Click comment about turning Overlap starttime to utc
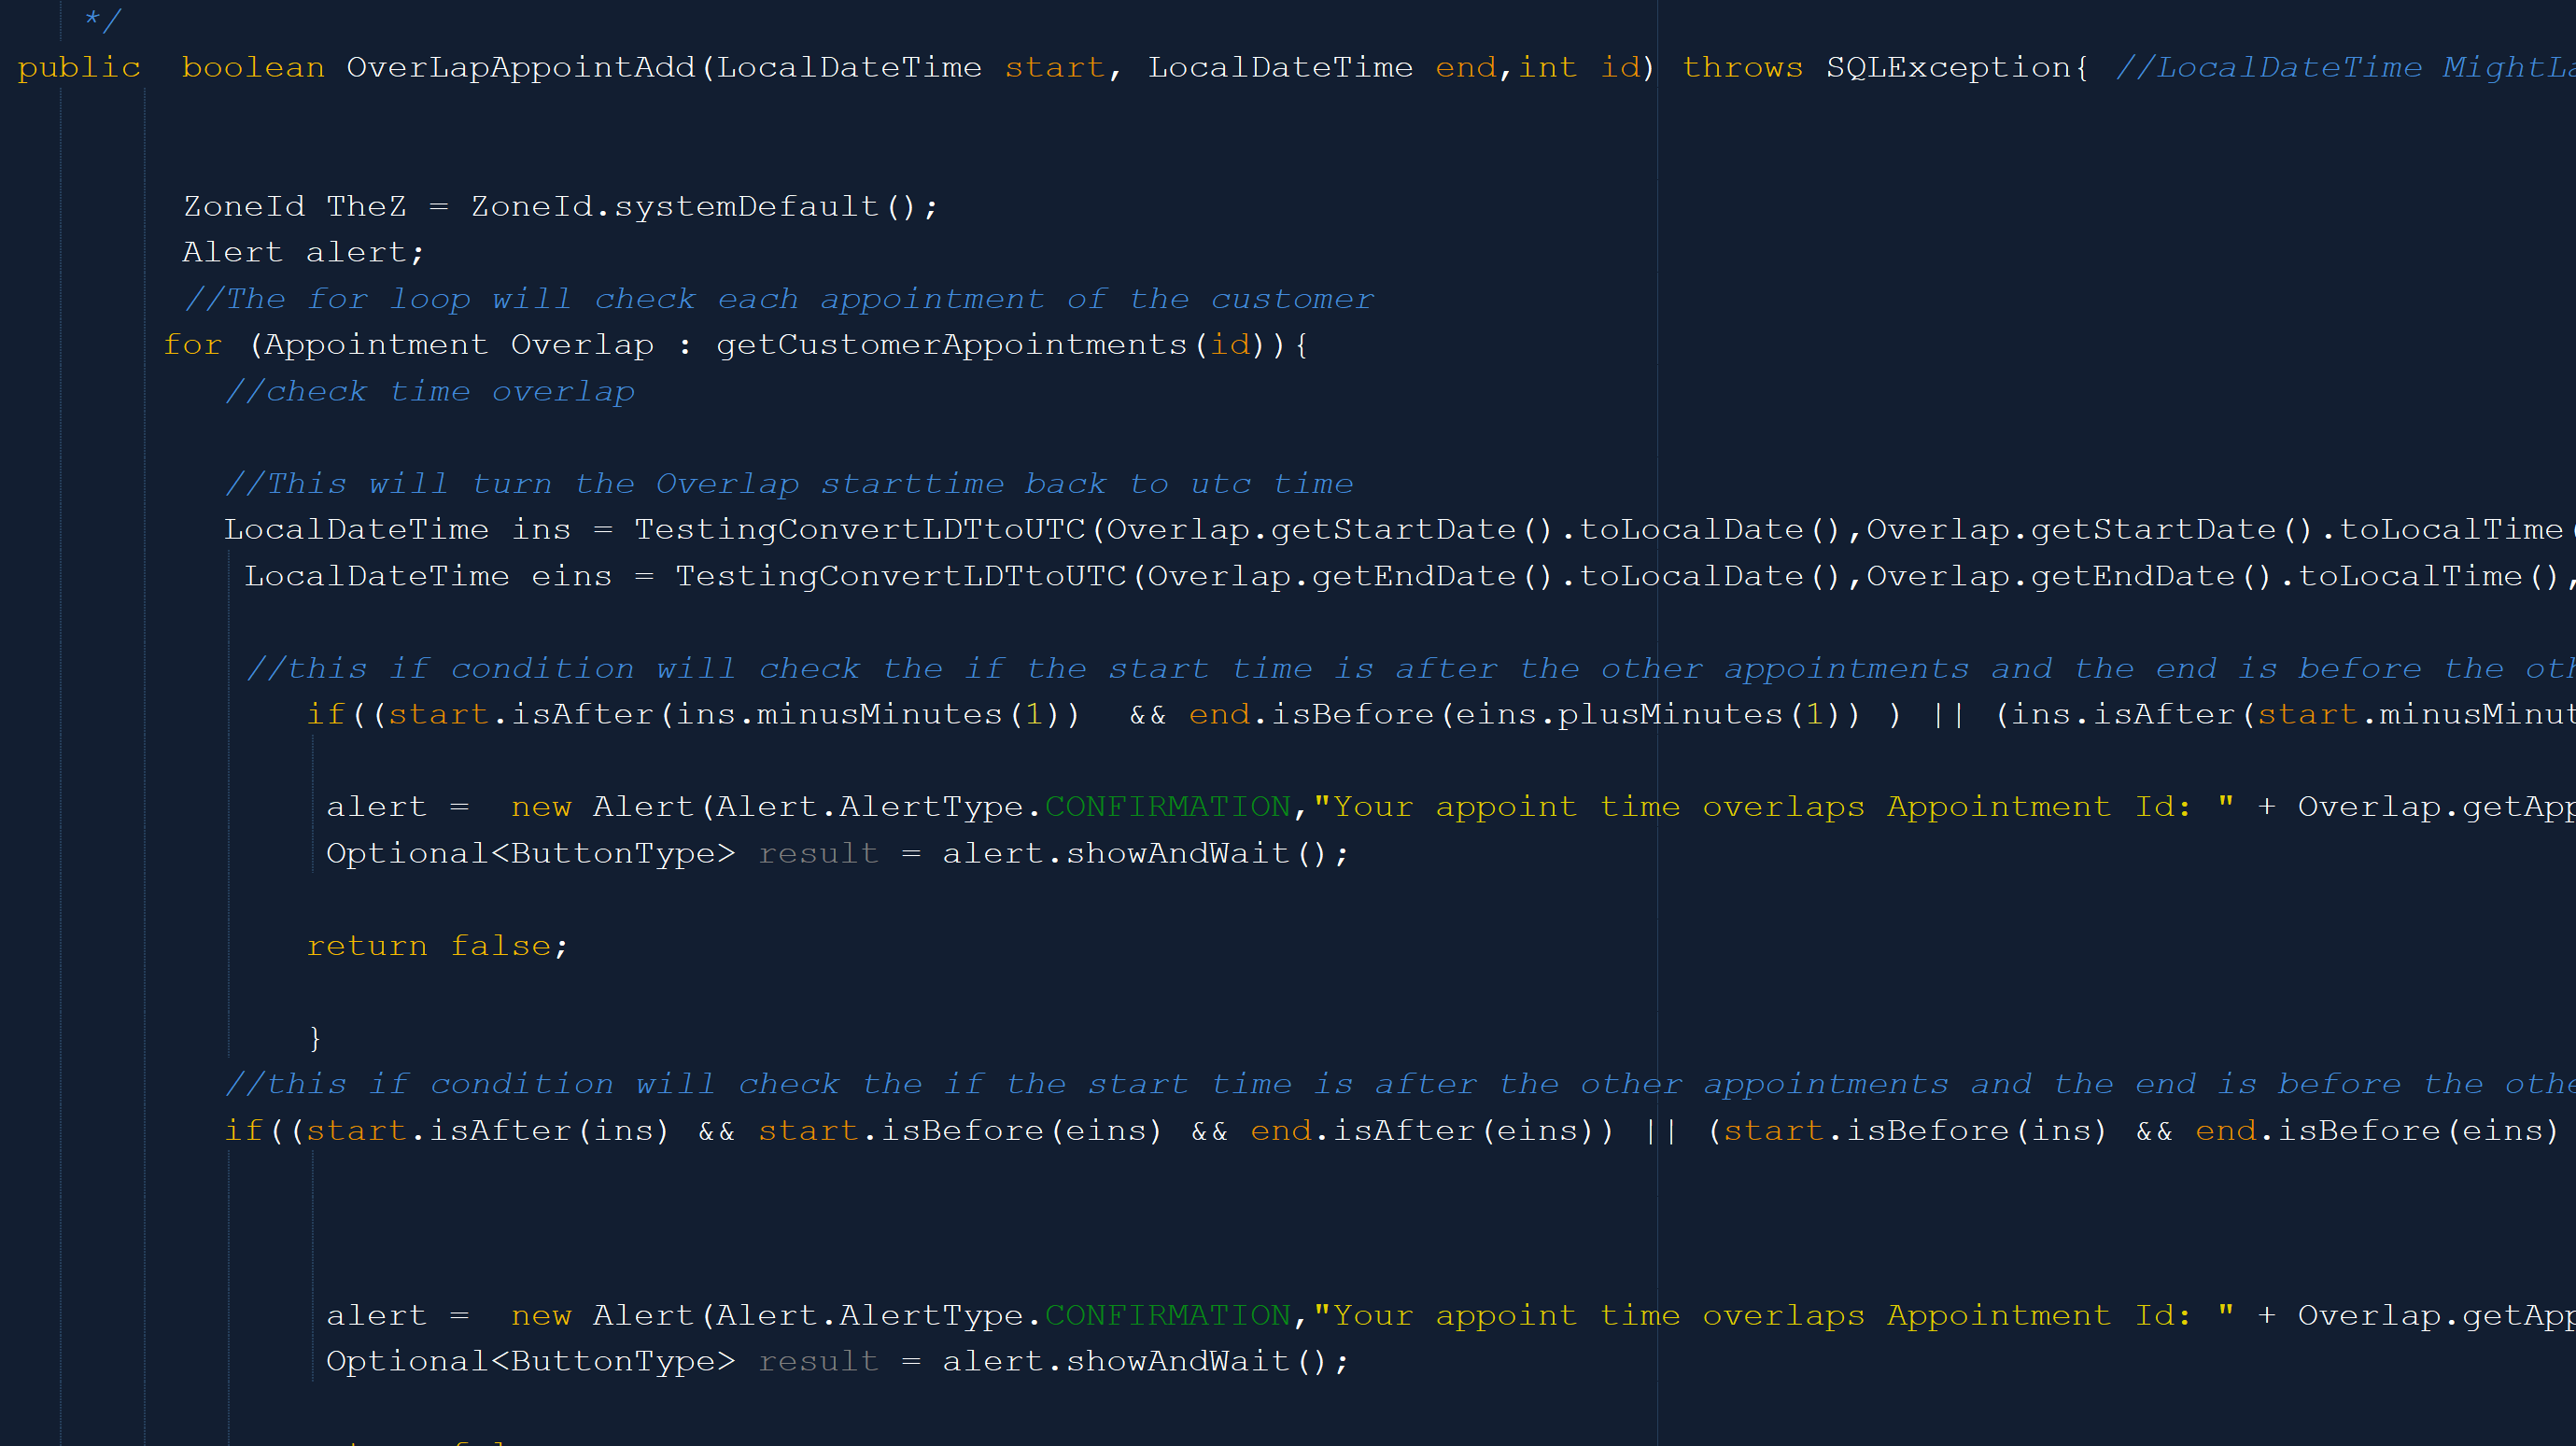Viewport: 2576px width, 1446px height. [x=789, y=484]
